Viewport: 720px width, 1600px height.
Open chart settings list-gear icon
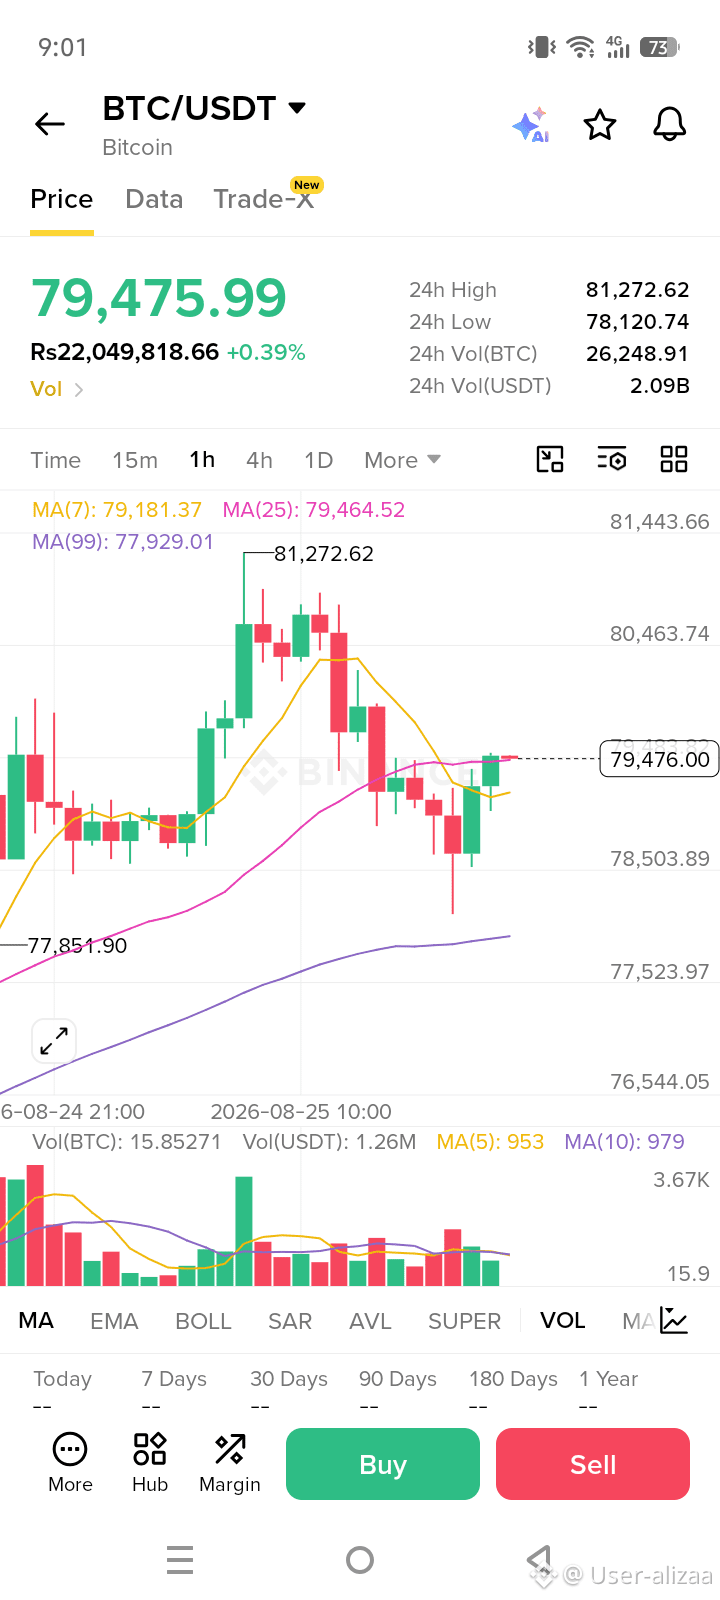point(612,459)
